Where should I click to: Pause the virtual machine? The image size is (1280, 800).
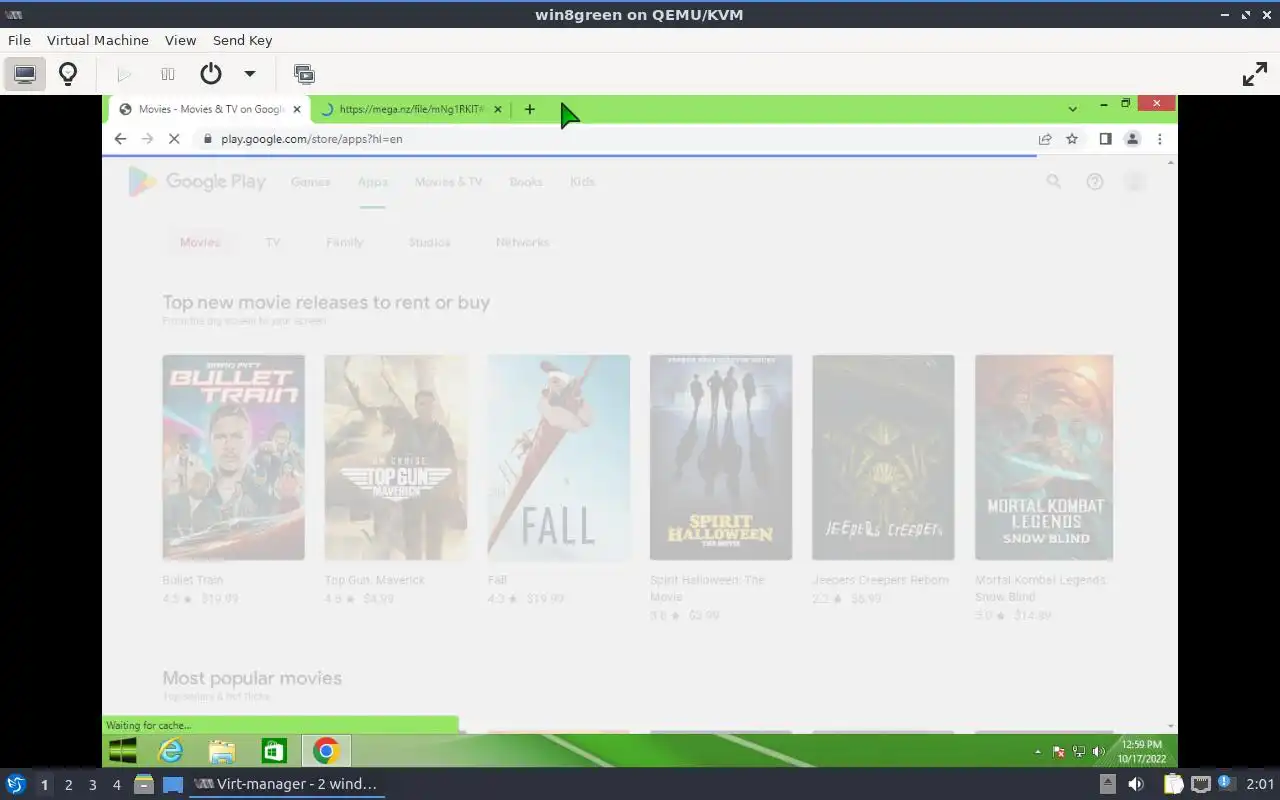[168, 74]
